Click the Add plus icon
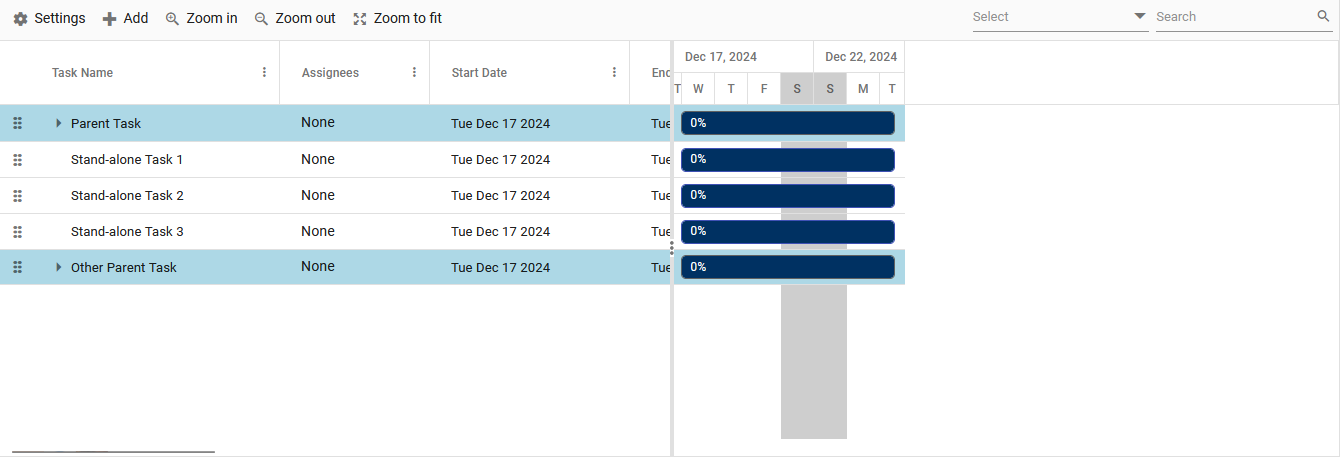The height and width of the screenshot is (457, 1340). tap(110, 19)
